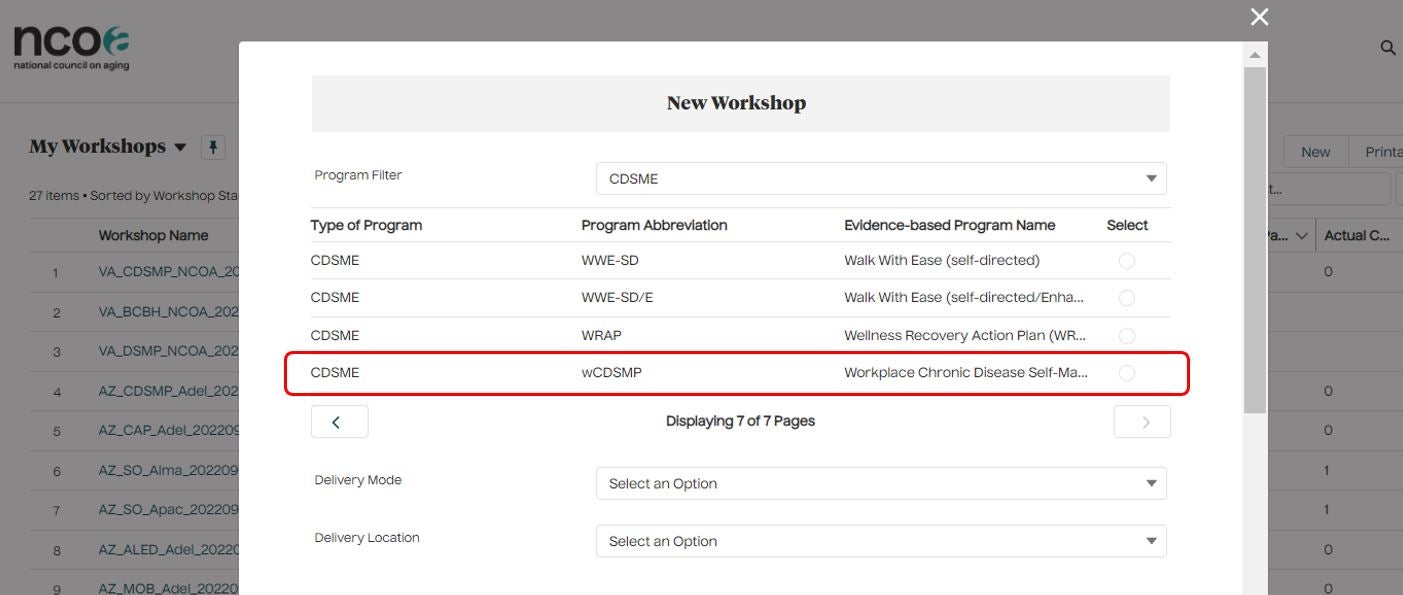Screen dimensions: 1403x595
Task: Click the list search field behind dialog
Action: (1328, 189)
